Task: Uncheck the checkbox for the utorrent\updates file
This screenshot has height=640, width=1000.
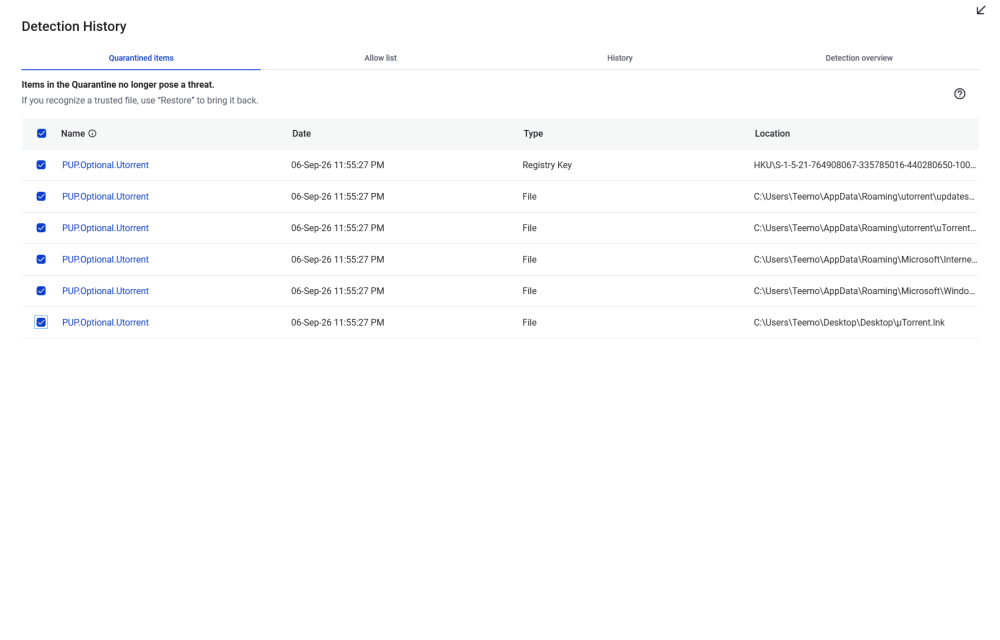Action: click(41, 196)
